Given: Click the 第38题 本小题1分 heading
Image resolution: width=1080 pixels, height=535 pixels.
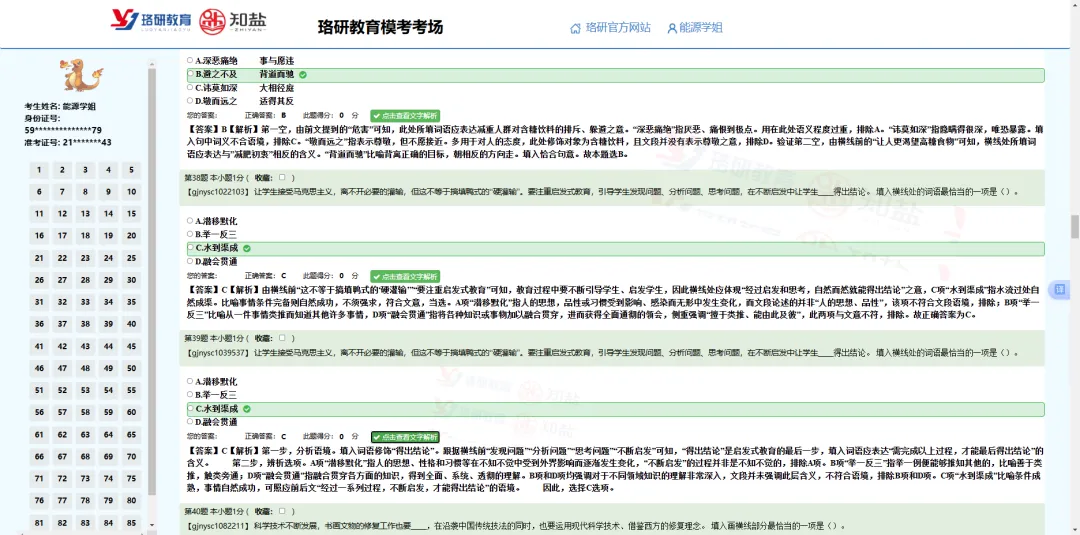Looking at the screenshot, I should [x=214, y=177].
